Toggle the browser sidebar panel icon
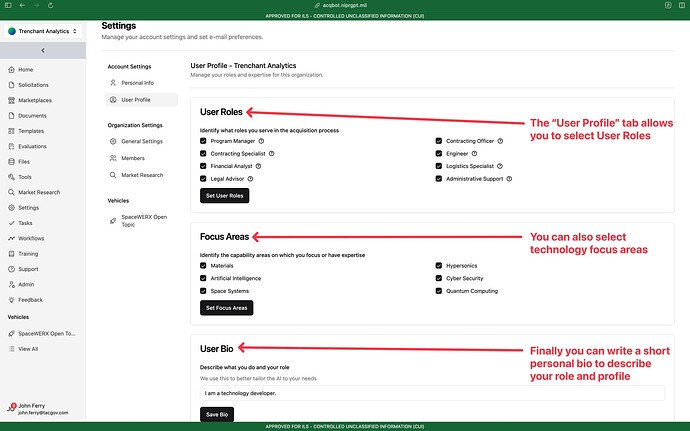 pyautogui.click(x=8, y=5)
